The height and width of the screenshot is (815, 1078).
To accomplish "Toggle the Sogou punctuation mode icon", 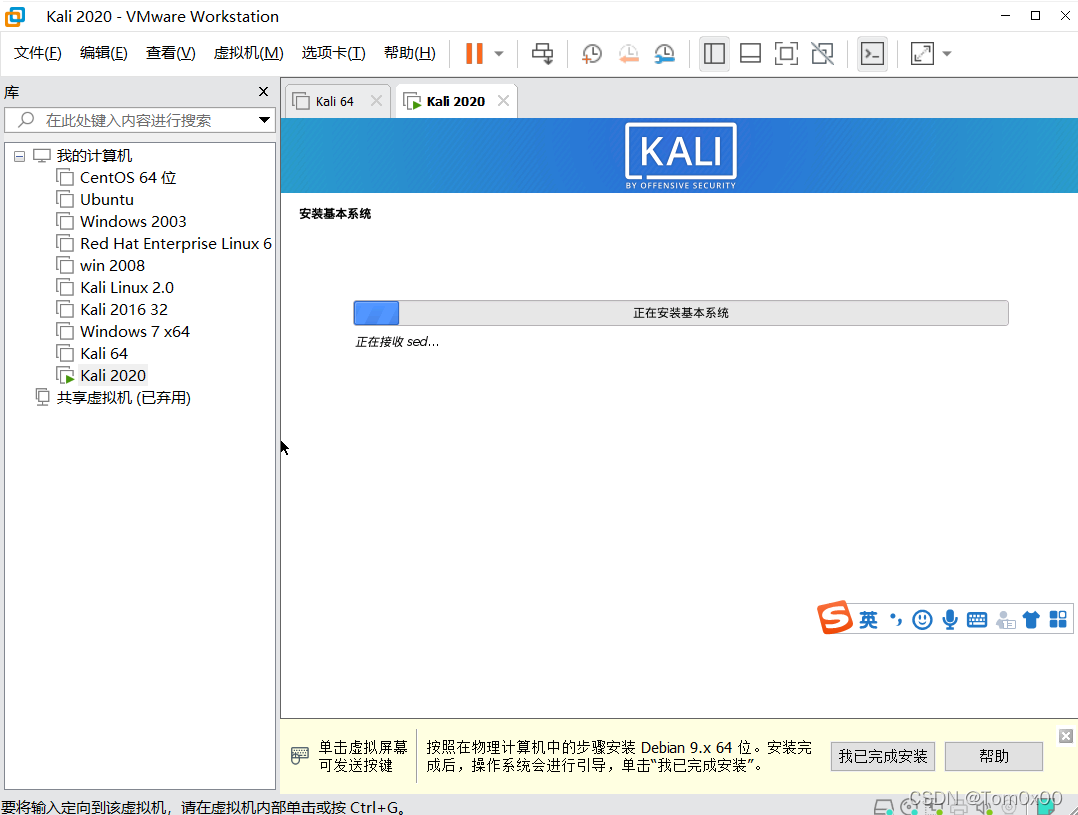I will tap(895, 620).
